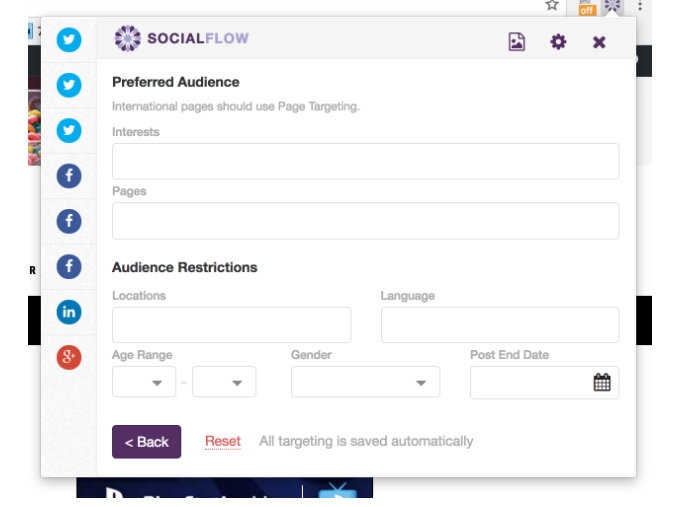The height and width of the screenshot is (507, 673).
Task: Select the third Facebook account icon
Action: pyautogui.click(x=69, y=267)
